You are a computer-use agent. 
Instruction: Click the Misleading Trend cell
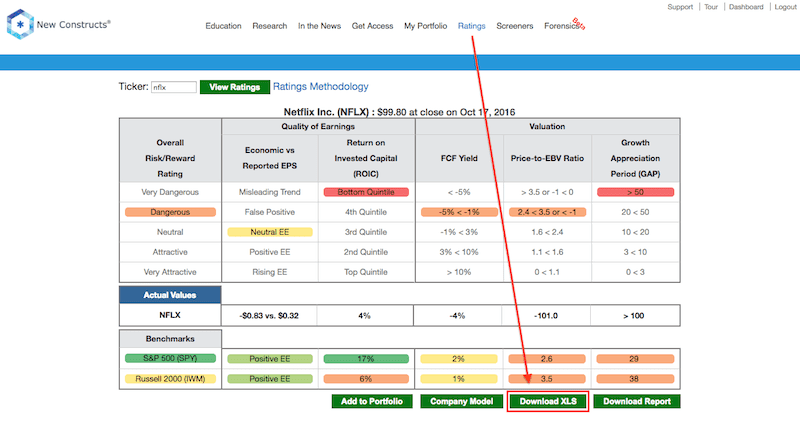269,192
